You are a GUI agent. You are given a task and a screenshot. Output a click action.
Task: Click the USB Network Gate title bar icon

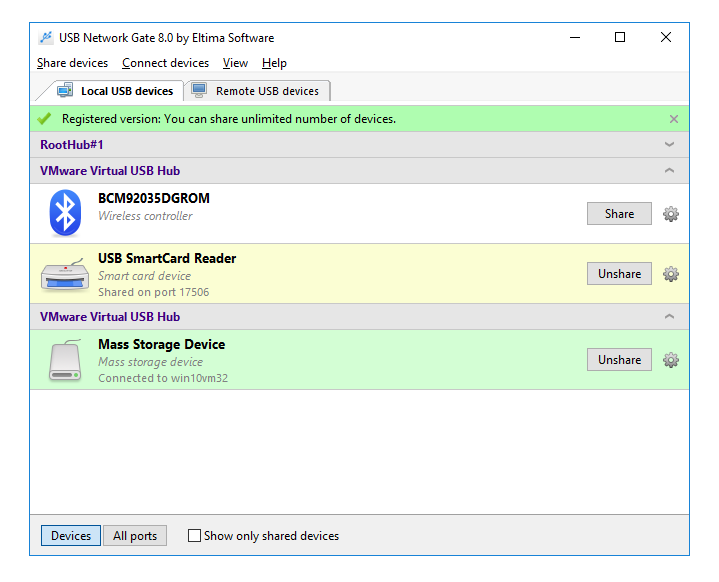coord(45,37)
